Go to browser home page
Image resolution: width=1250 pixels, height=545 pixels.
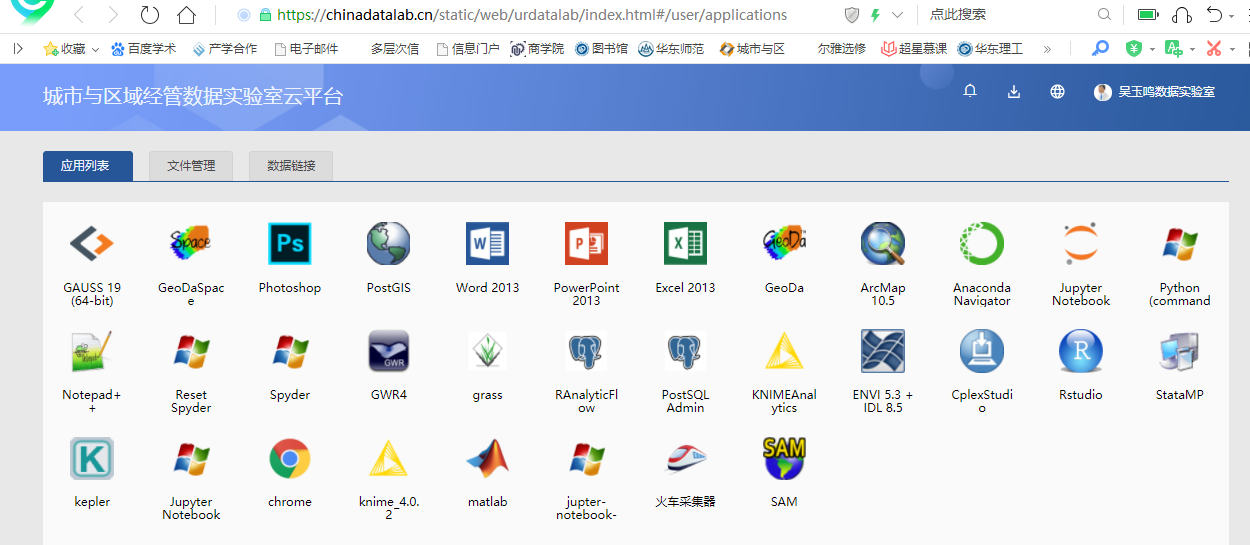pos(186,15)
